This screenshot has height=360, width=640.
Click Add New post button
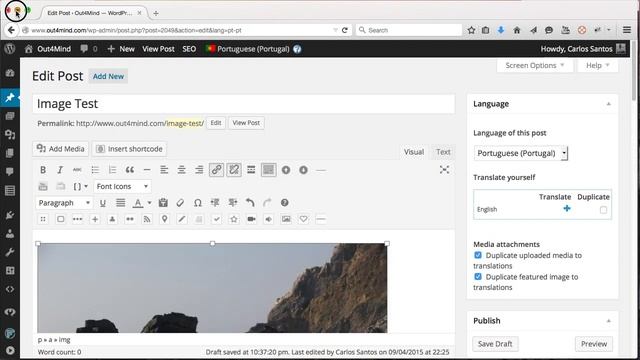[108, 76]
